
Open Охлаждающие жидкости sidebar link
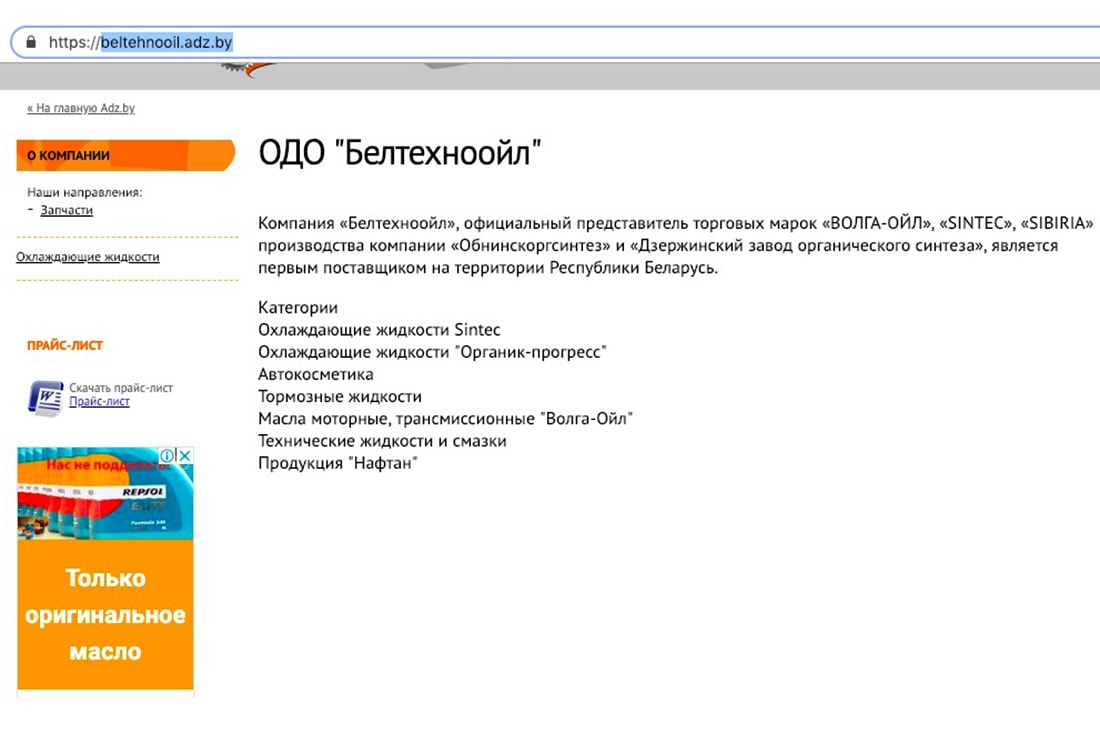click(88, 257)
